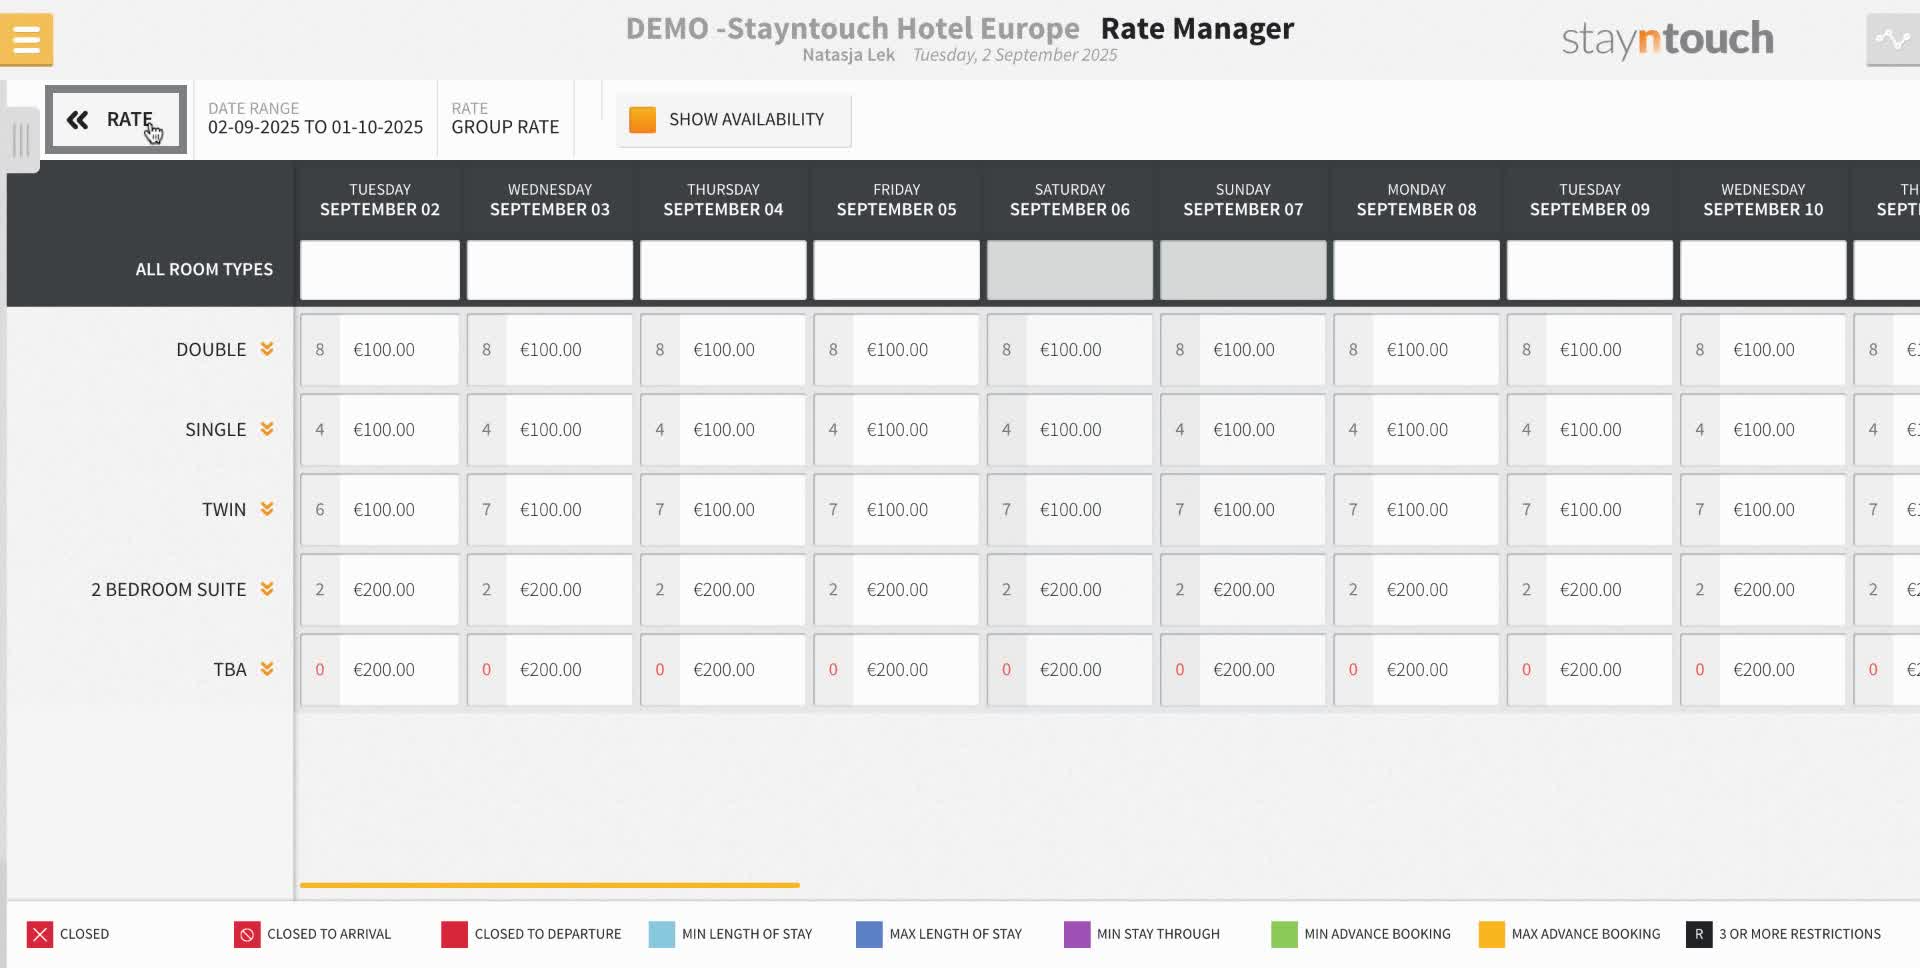This screenshot has height=968, width=1920.
Task: Open Single rate cell for September 10
Action: (x=1763, y=430)
